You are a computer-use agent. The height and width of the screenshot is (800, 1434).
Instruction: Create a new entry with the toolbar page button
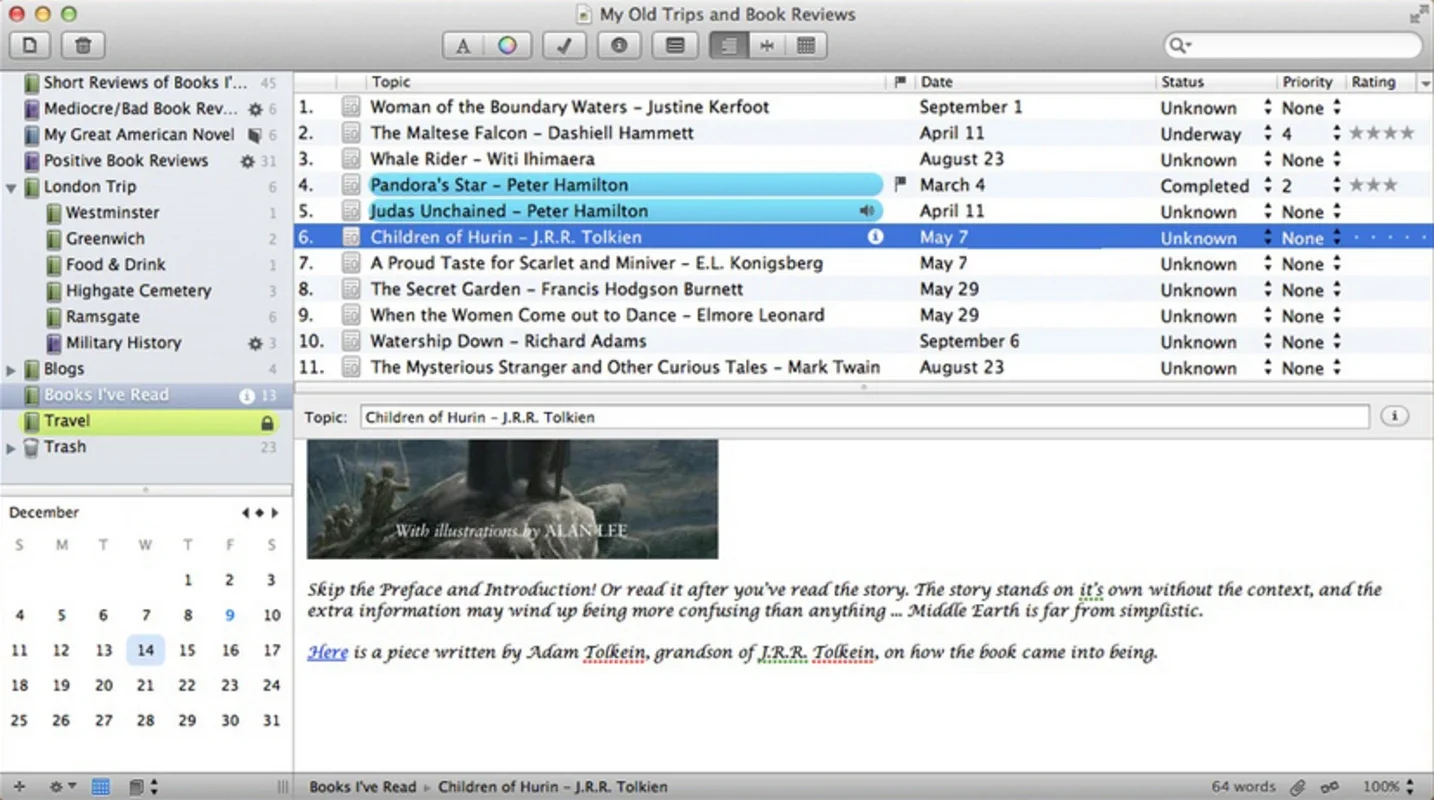click(30, 45)
